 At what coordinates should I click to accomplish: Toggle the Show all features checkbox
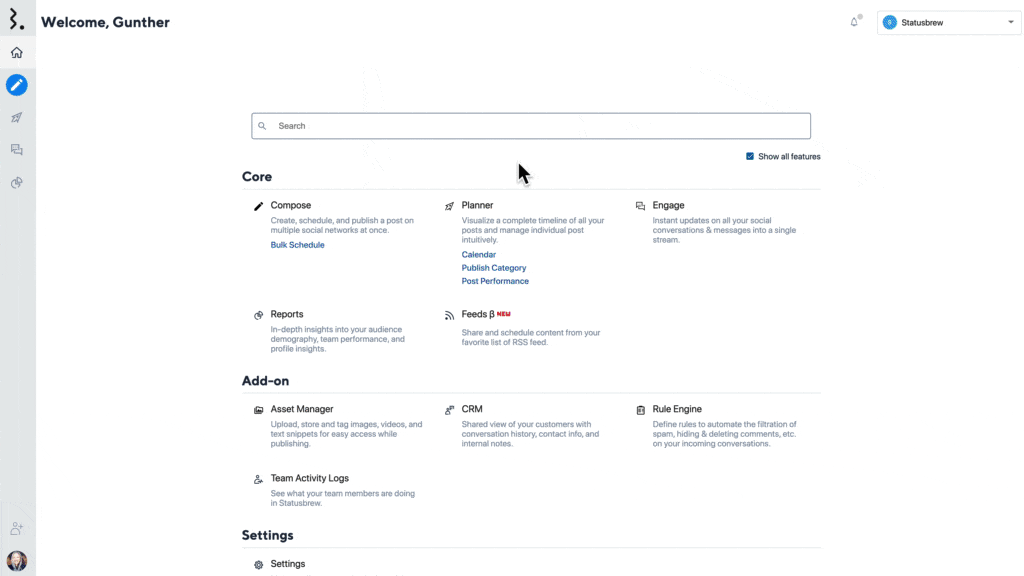(x=749, y=156)
